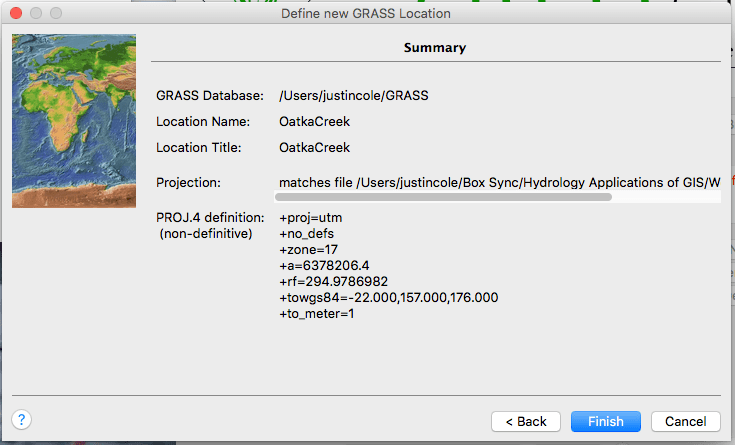Click the Projection horizontal scrollbar
This screenshot has height=445, width=735.
446,197
